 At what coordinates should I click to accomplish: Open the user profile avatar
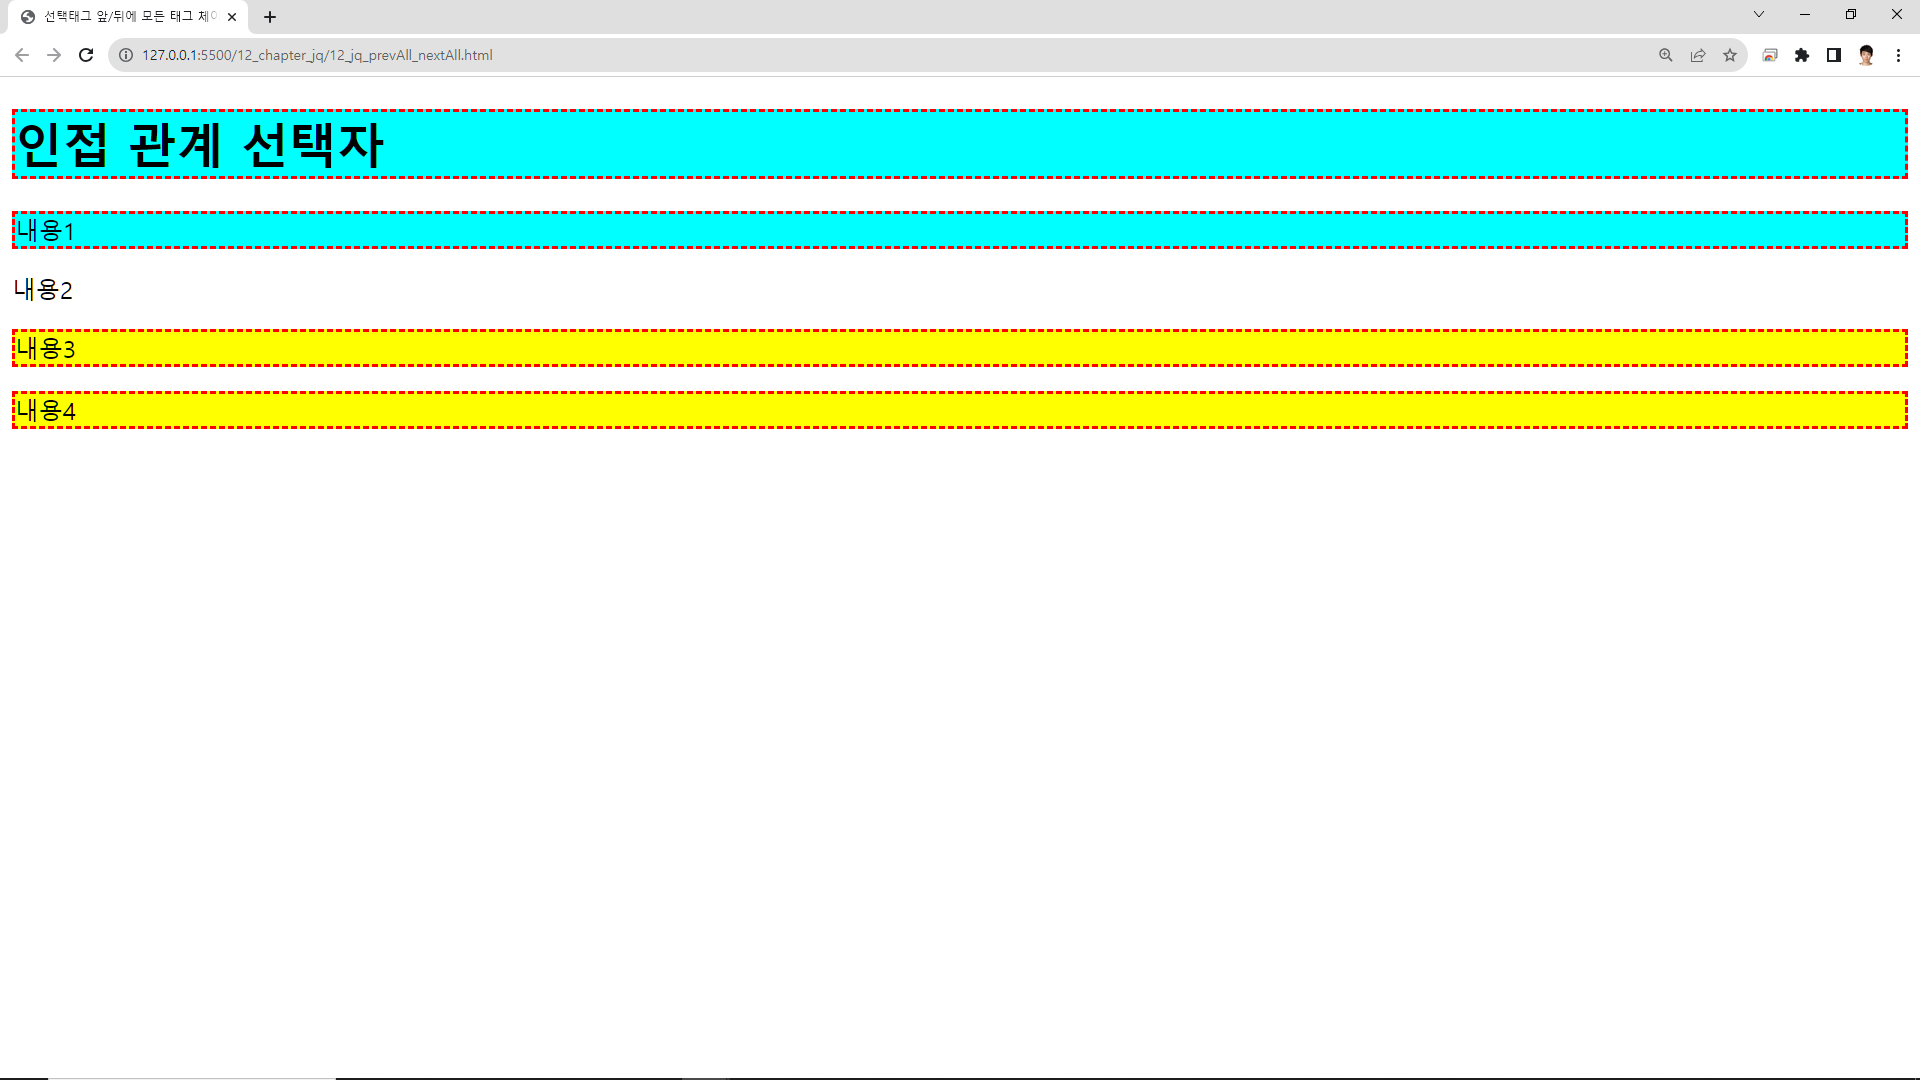[x=1866, y=55]
